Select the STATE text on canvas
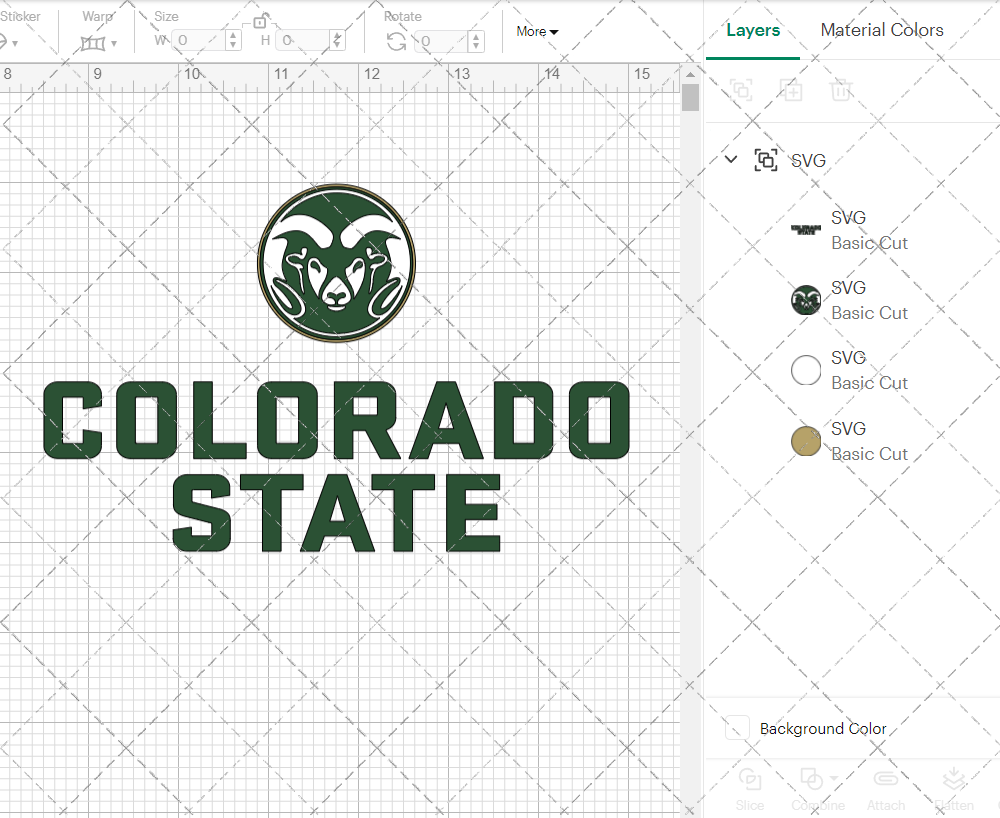 [336, 513]
